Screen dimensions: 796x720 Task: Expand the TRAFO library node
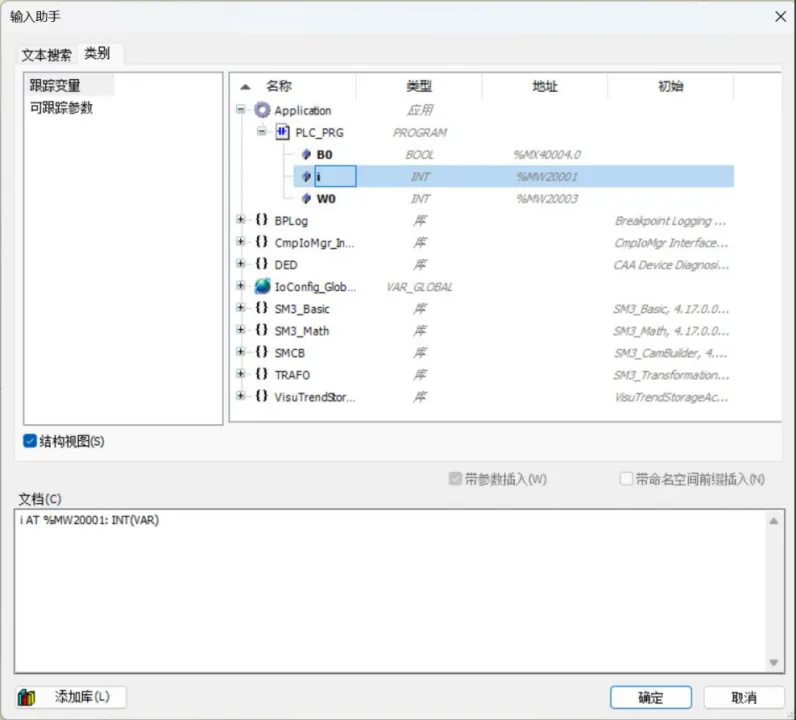[x=241, y=374]
